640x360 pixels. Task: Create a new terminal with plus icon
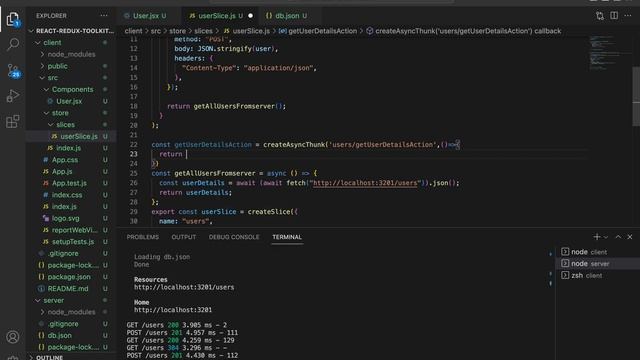click(x=597, y=237)
